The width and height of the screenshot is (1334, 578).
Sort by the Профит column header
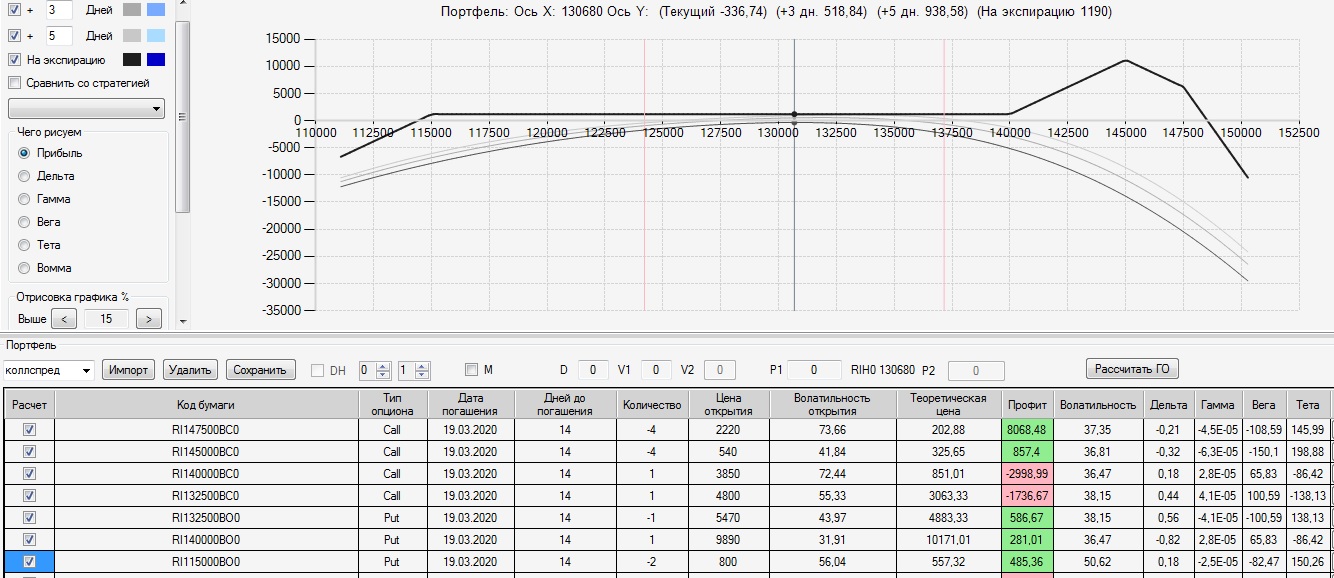[1028, 405]
